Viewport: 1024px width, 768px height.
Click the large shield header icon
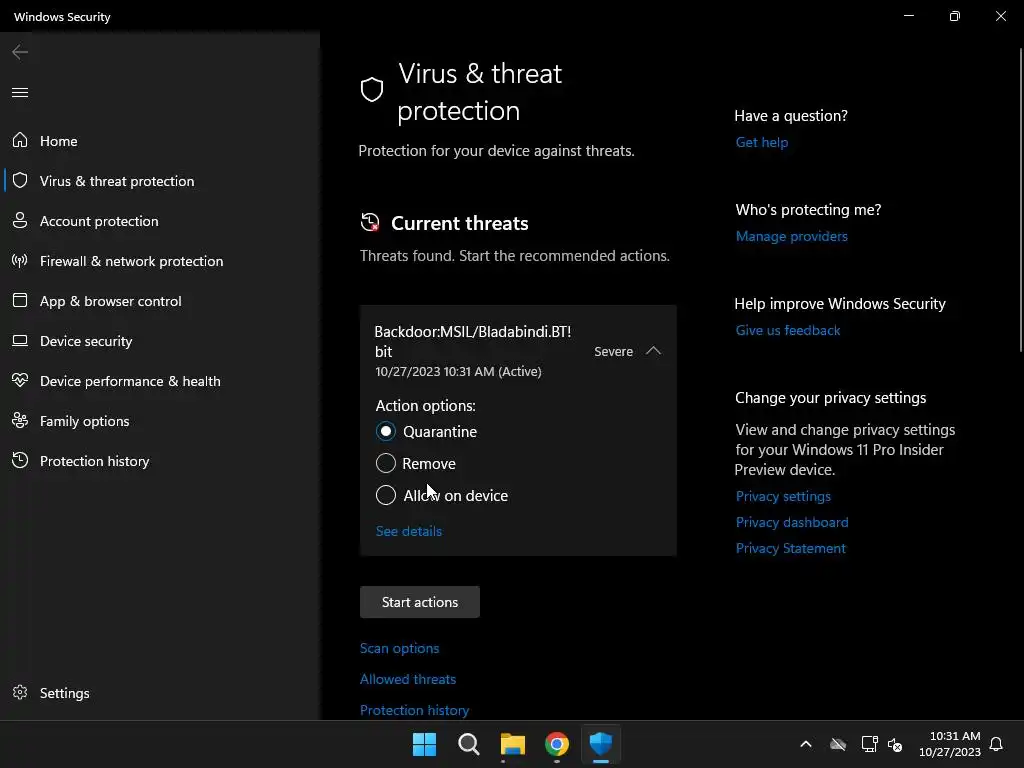372,89
